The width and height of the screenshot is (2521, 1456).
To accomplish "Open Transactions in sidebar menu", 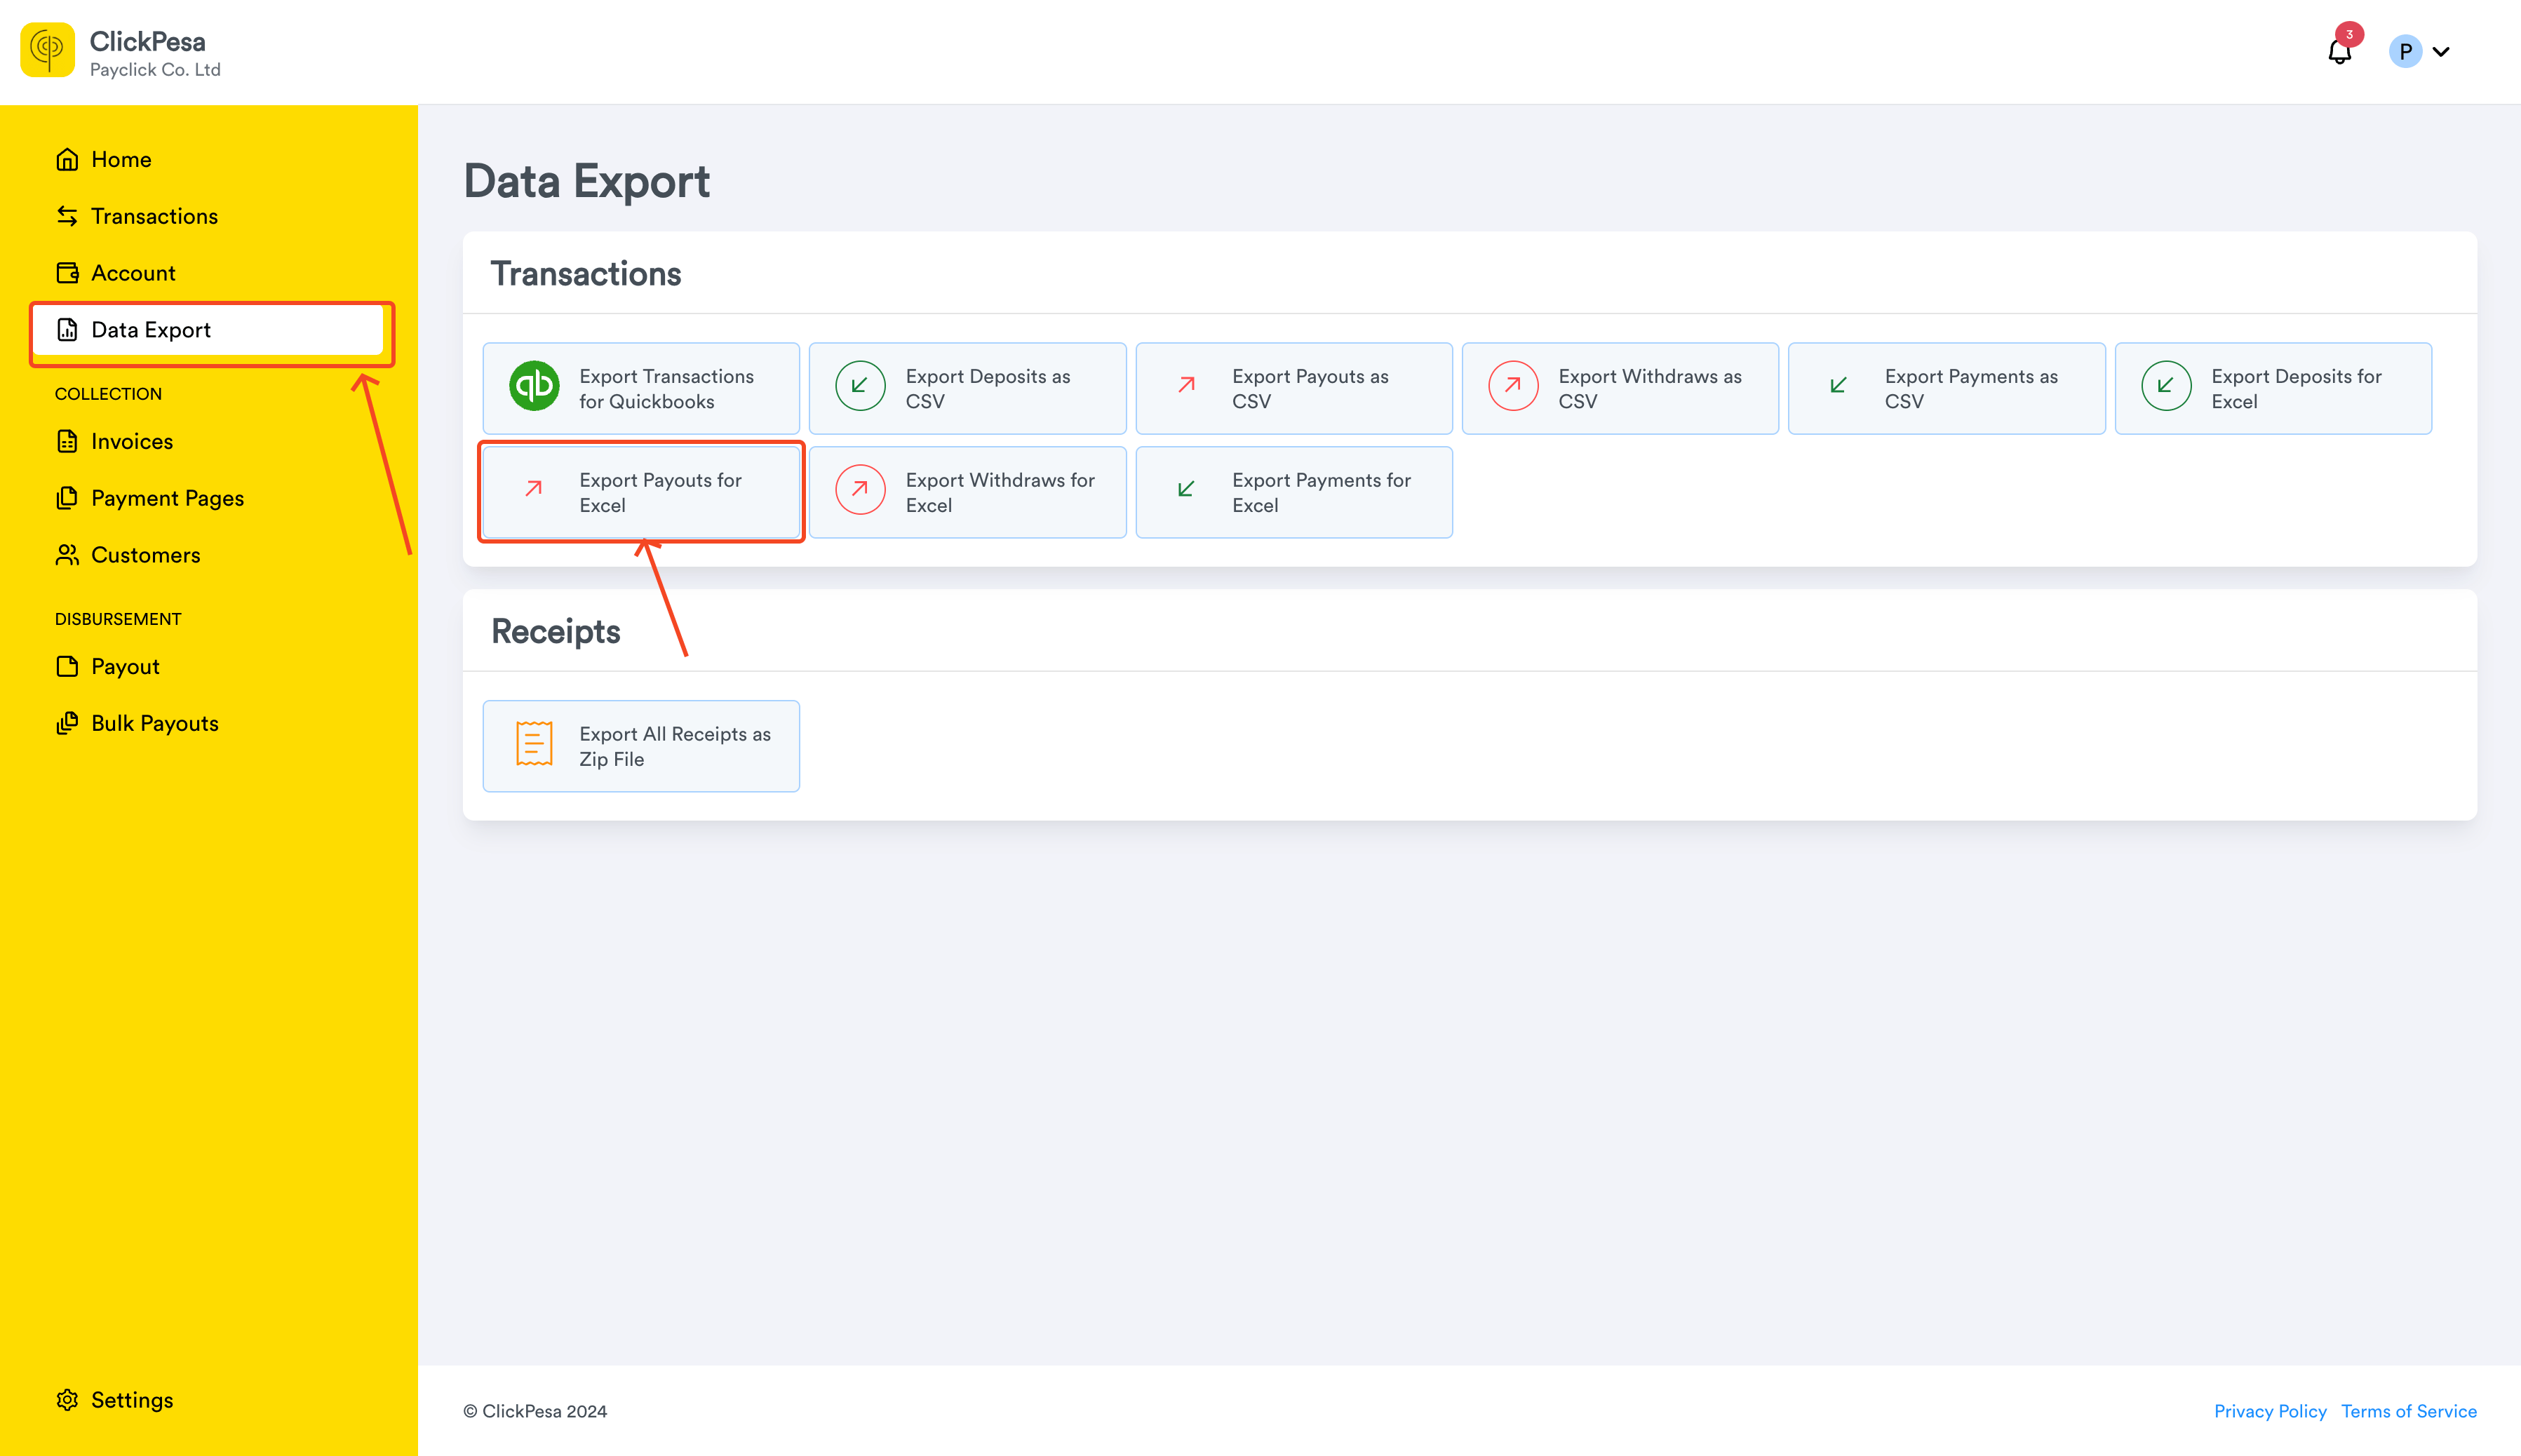I will coord(208,216).
